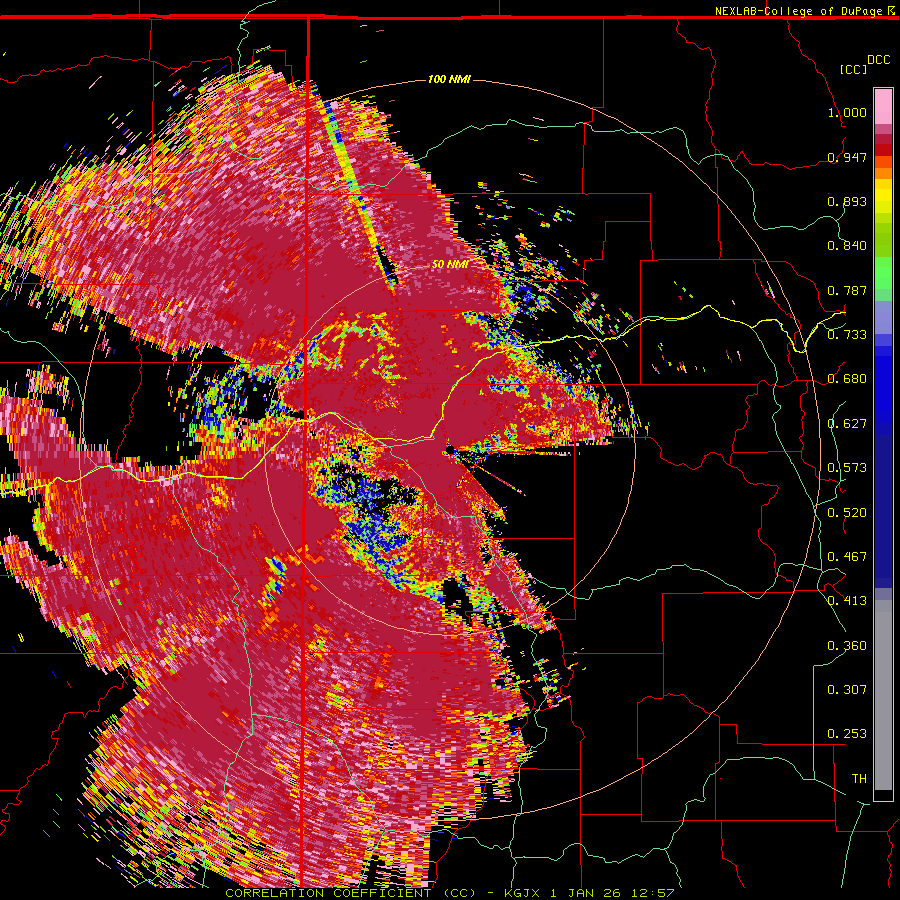Click the bright green segment of the color bar
The height and width of the screenshot is (900, 900).
[x=883, y=273]
